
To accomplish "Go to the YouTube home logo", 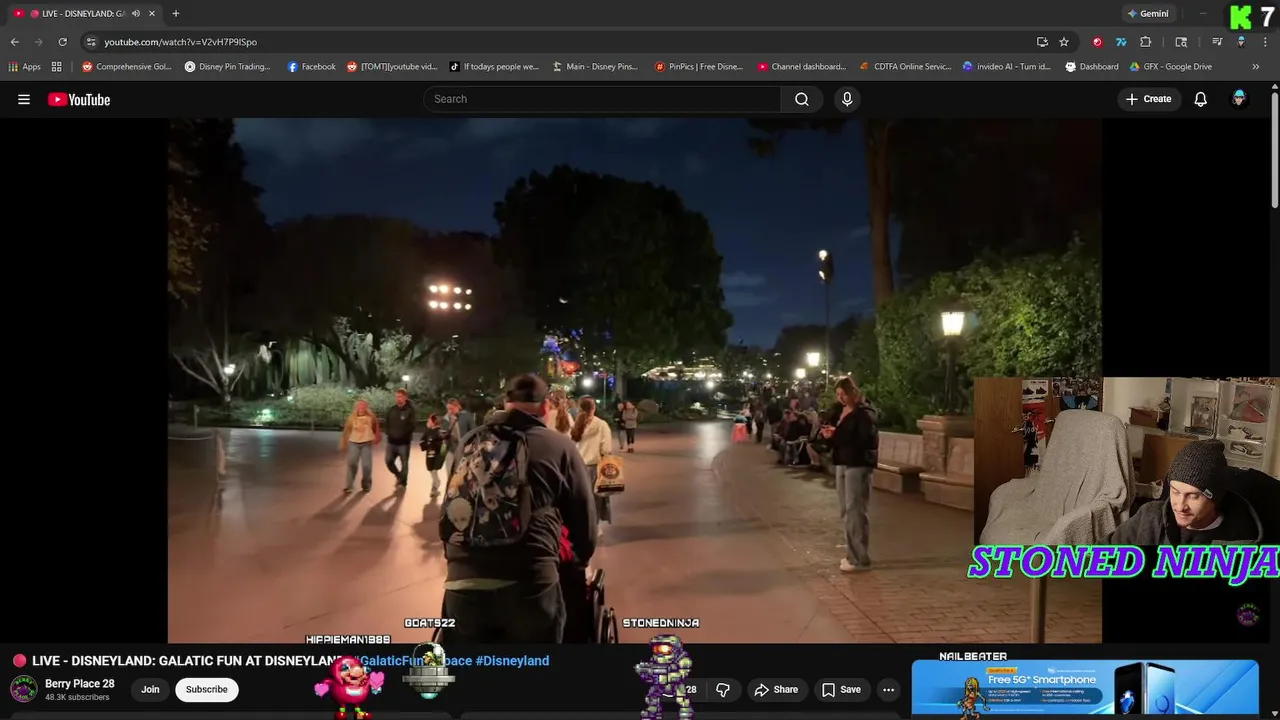I will 79,99.
